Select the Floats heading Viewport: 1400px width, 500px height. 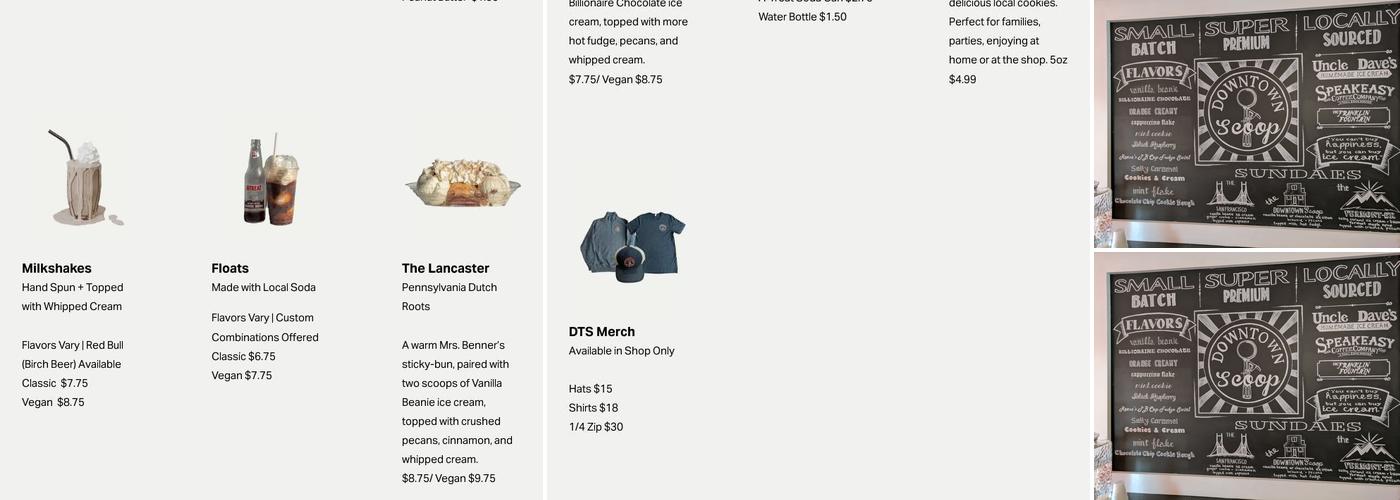point(230,268)
